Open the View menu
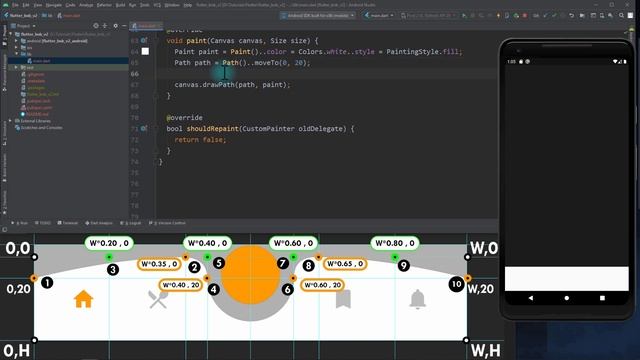The image size is (640, 360). pos(38,5)
